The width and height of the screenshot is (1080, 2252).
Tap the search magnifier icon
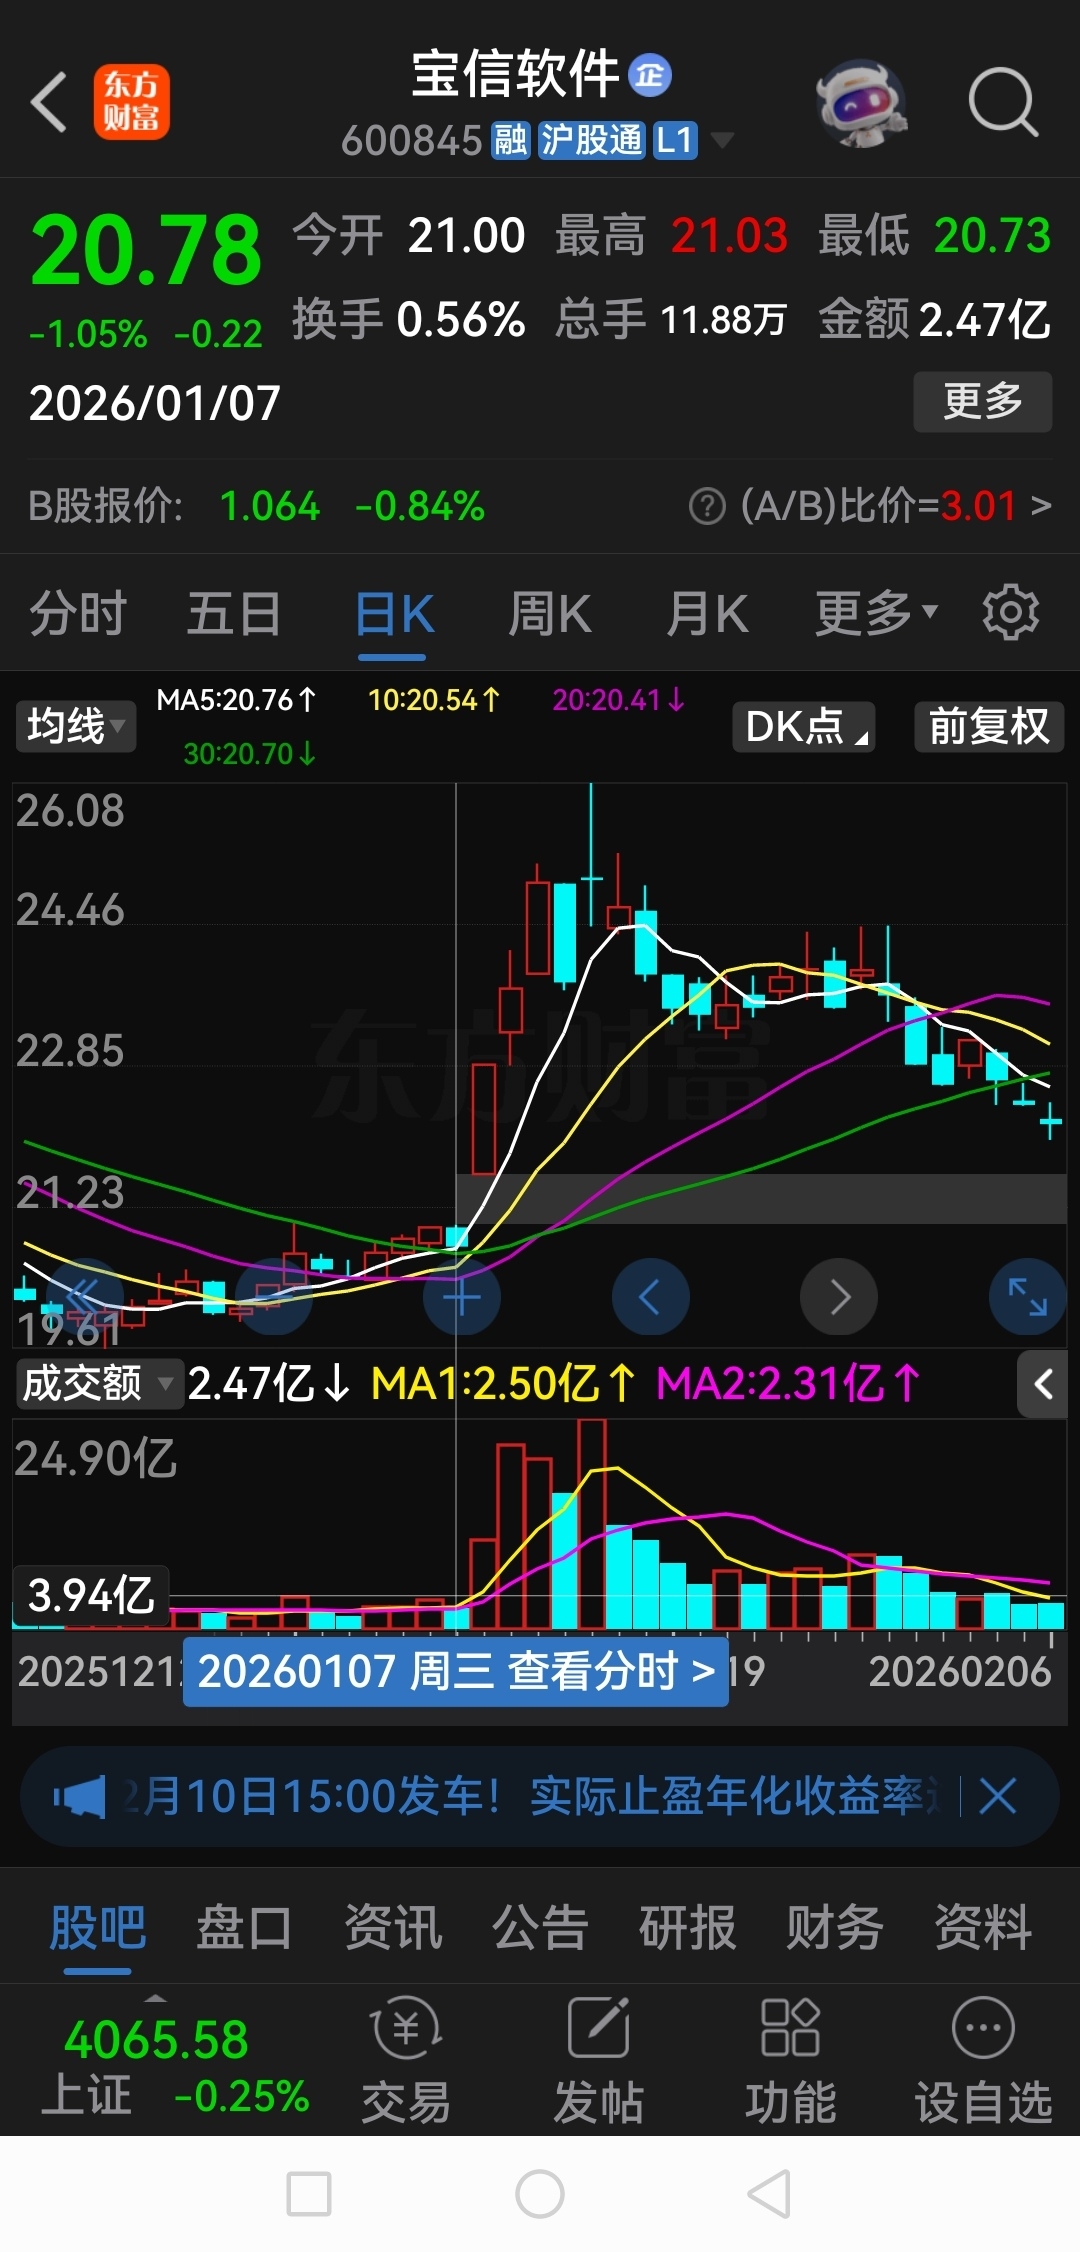click(1003, 102)
